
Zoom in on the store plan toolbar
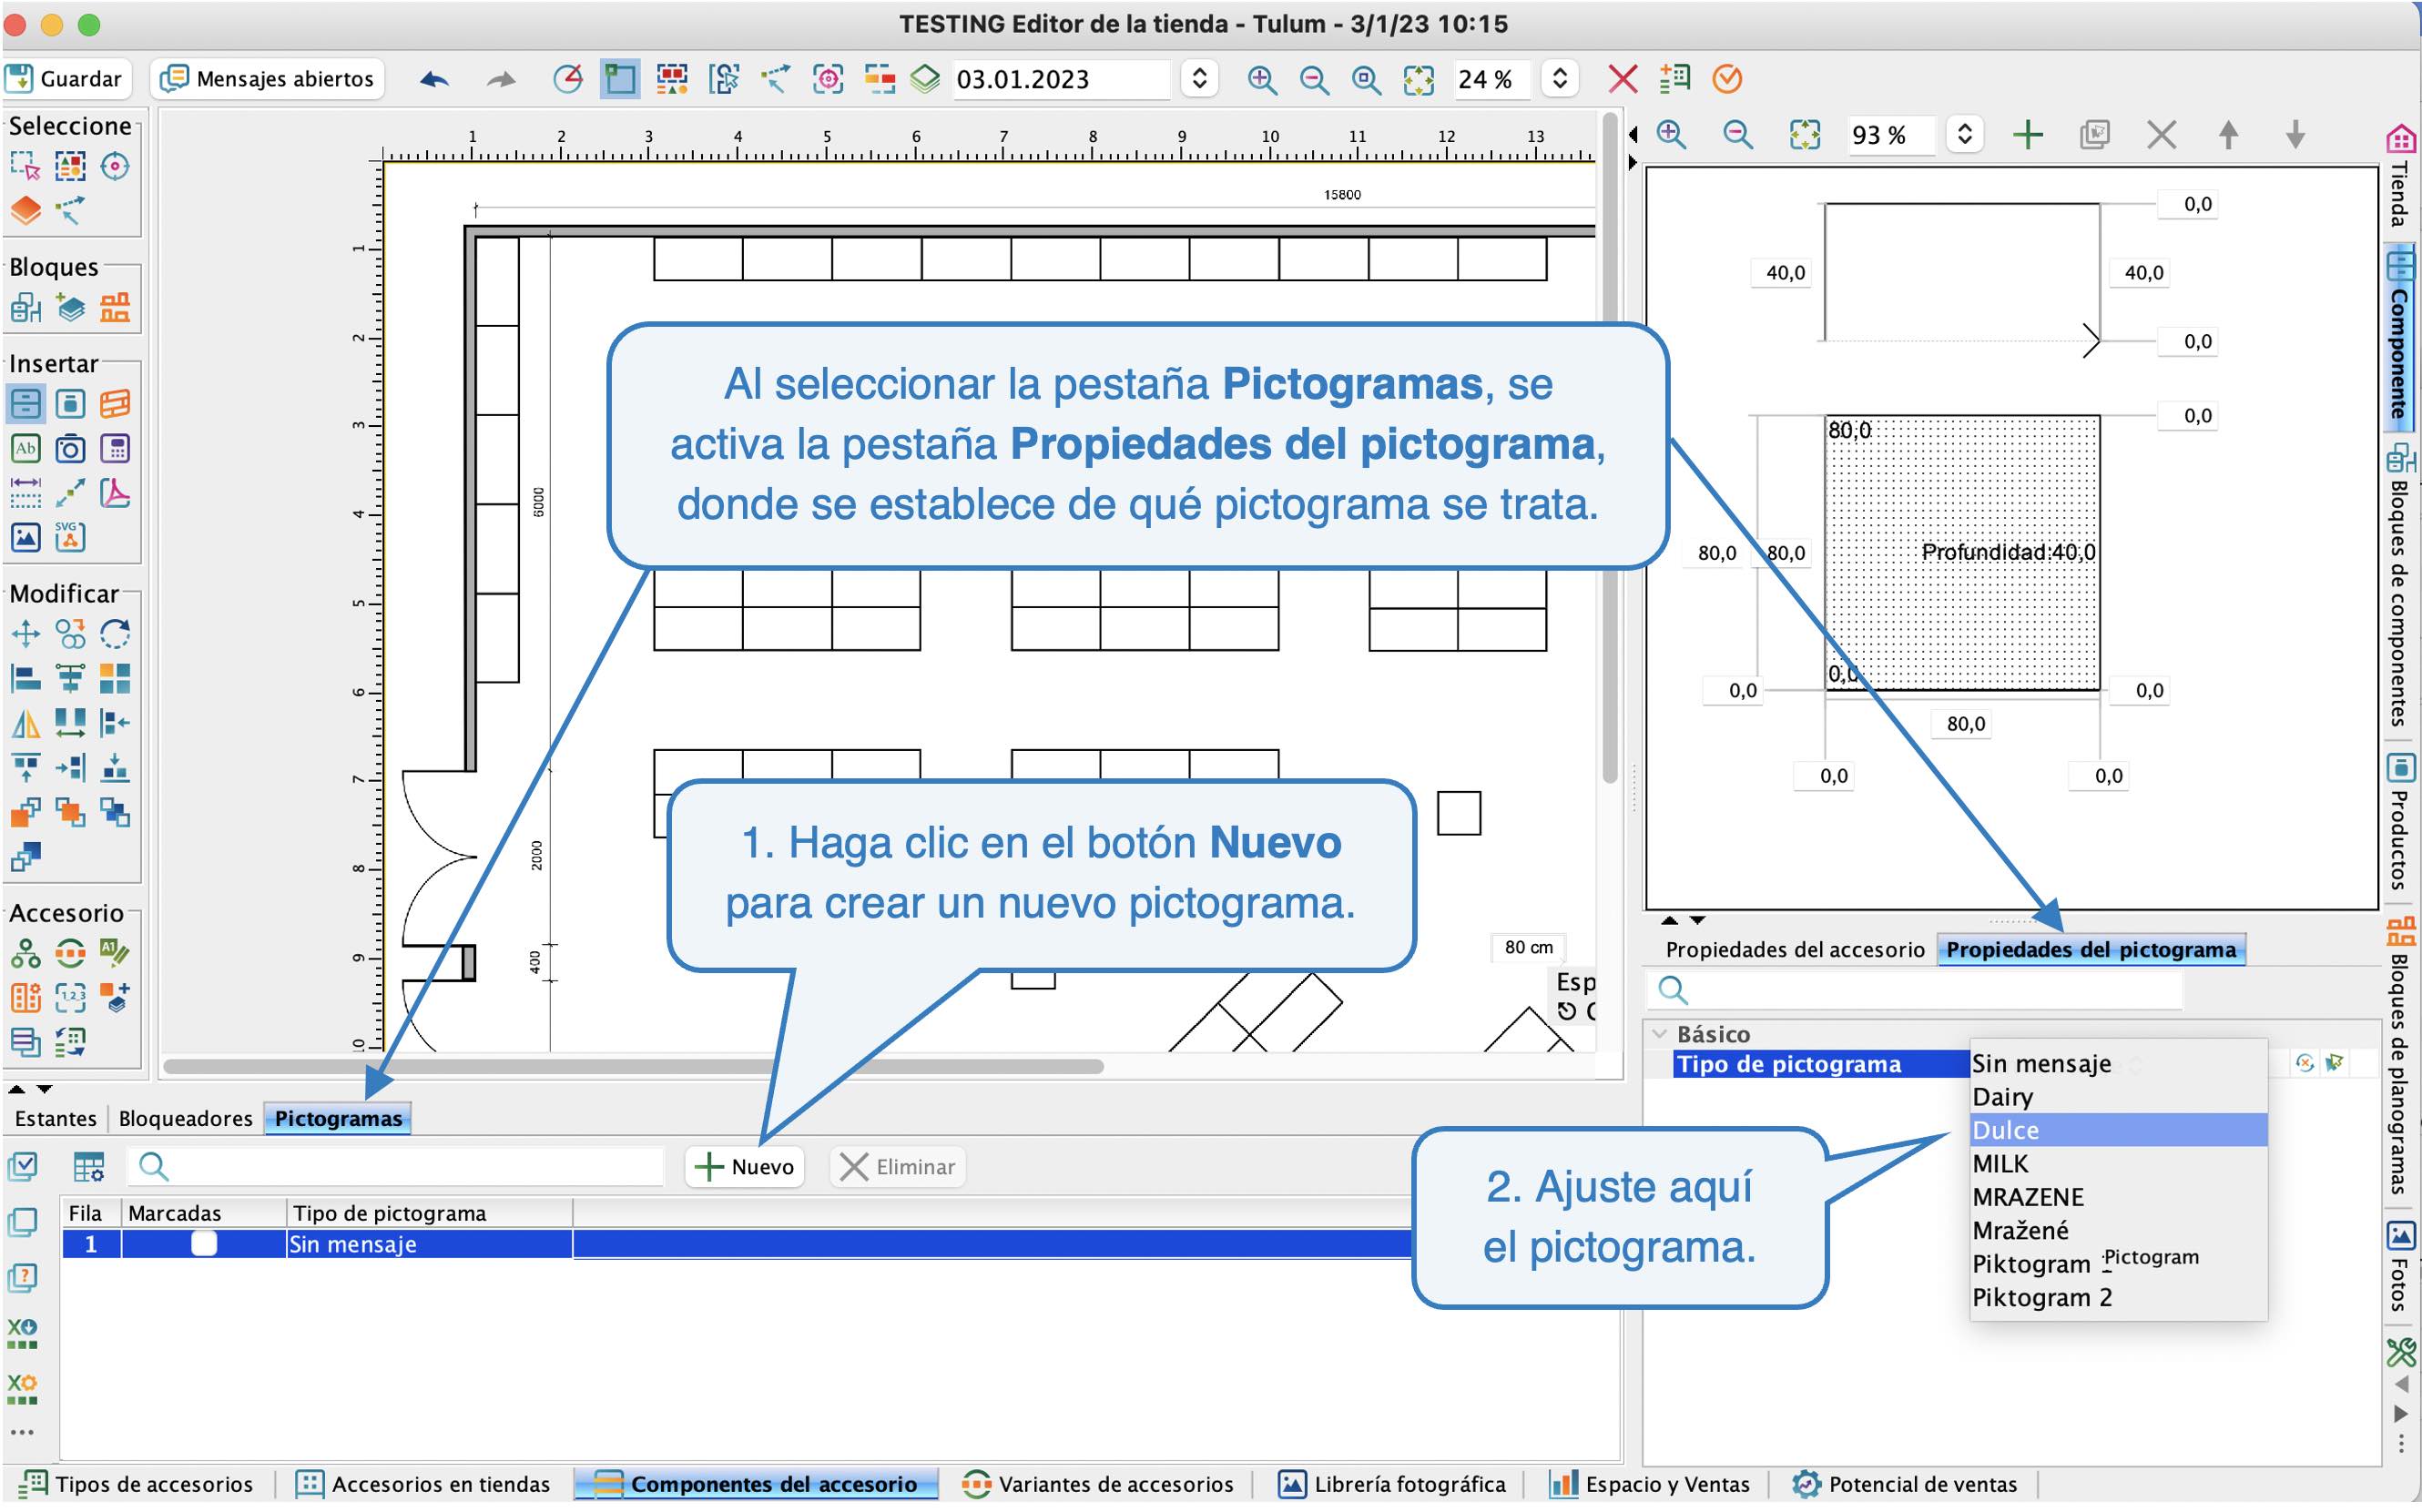click(x=1262, y=79)
